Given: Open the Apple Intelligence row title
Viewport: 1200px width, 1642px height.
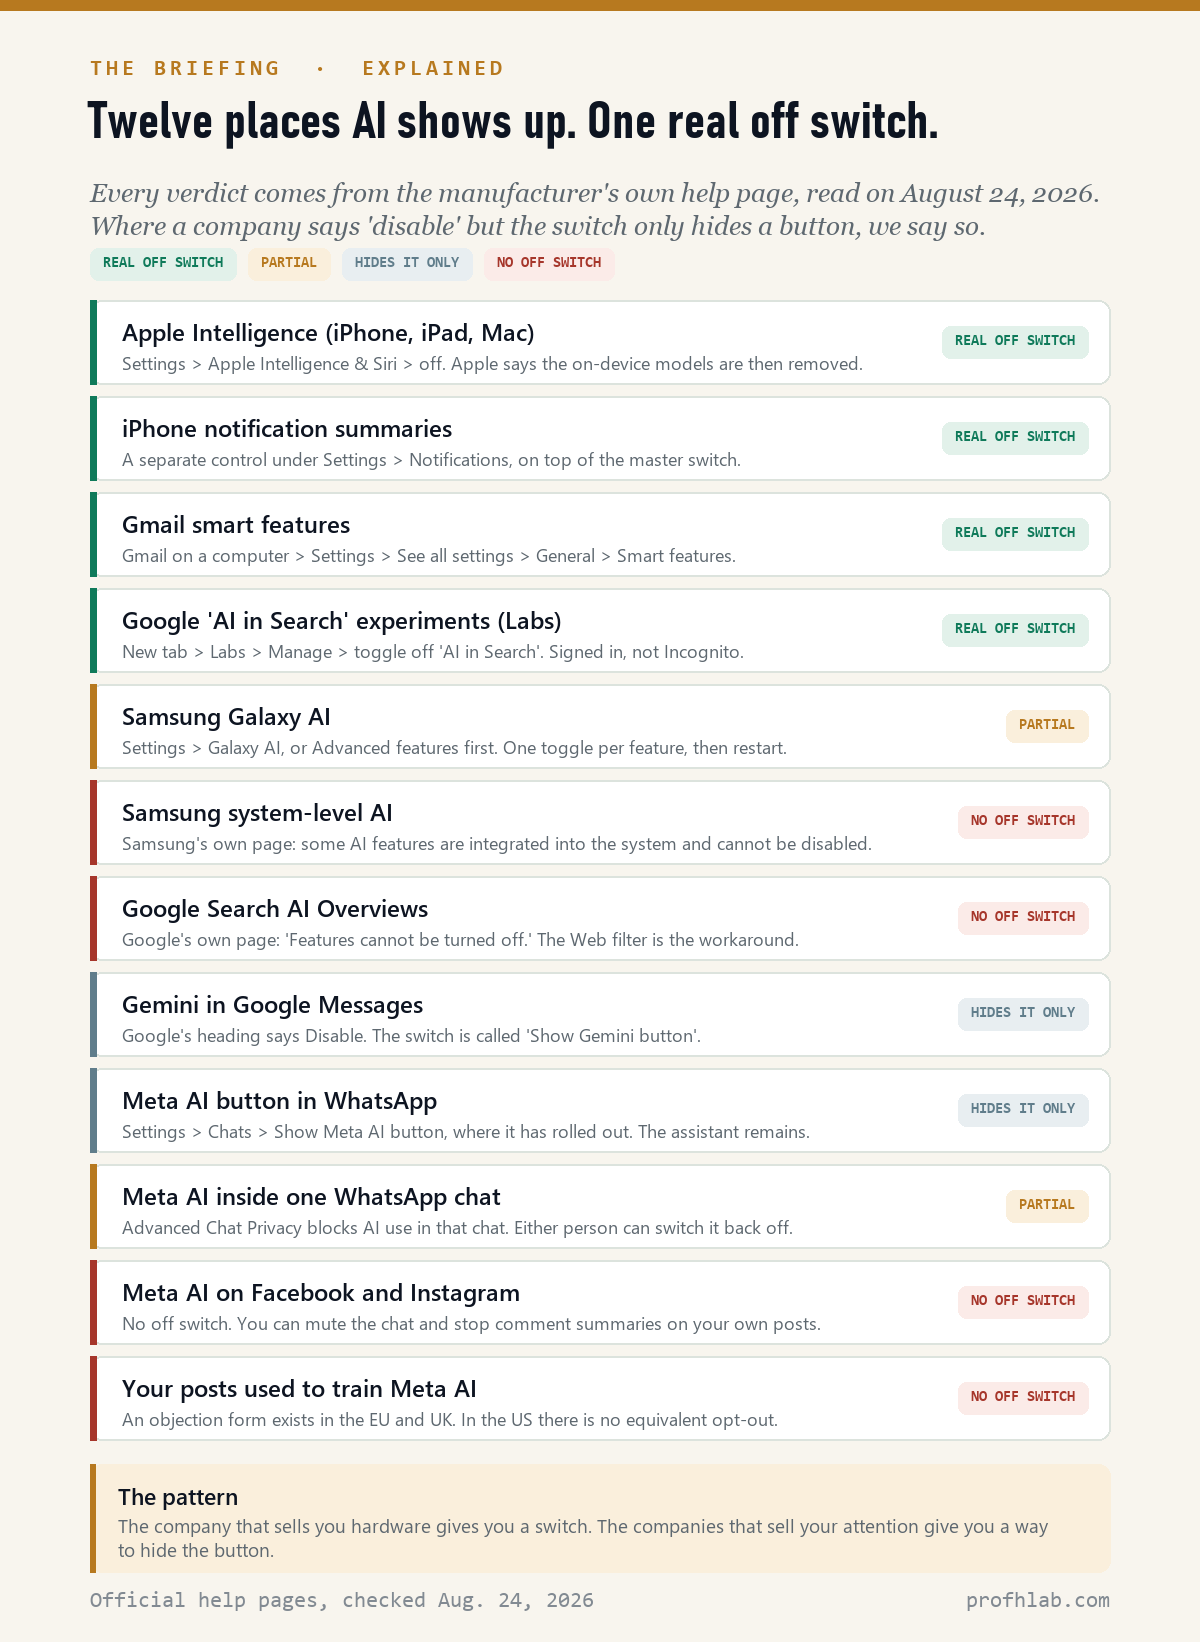Looking at the screenshot, I should click(x=328, y=333).
